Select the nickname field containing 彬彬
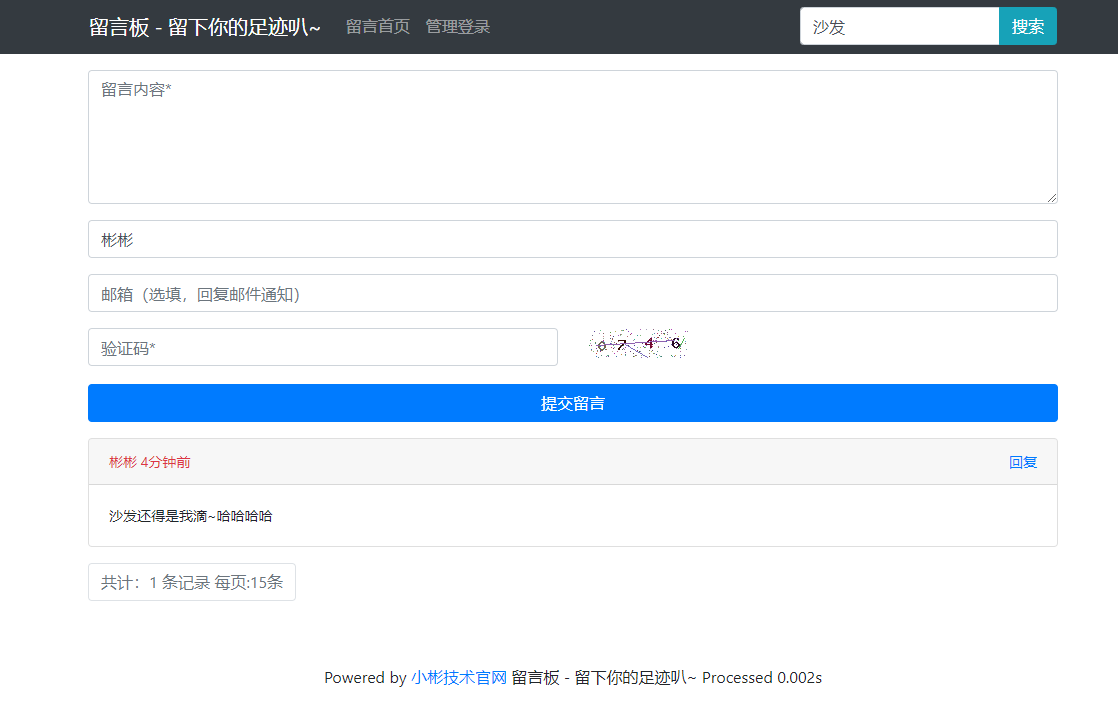The height and width of the screenshot is (713, 1118). 572,240
